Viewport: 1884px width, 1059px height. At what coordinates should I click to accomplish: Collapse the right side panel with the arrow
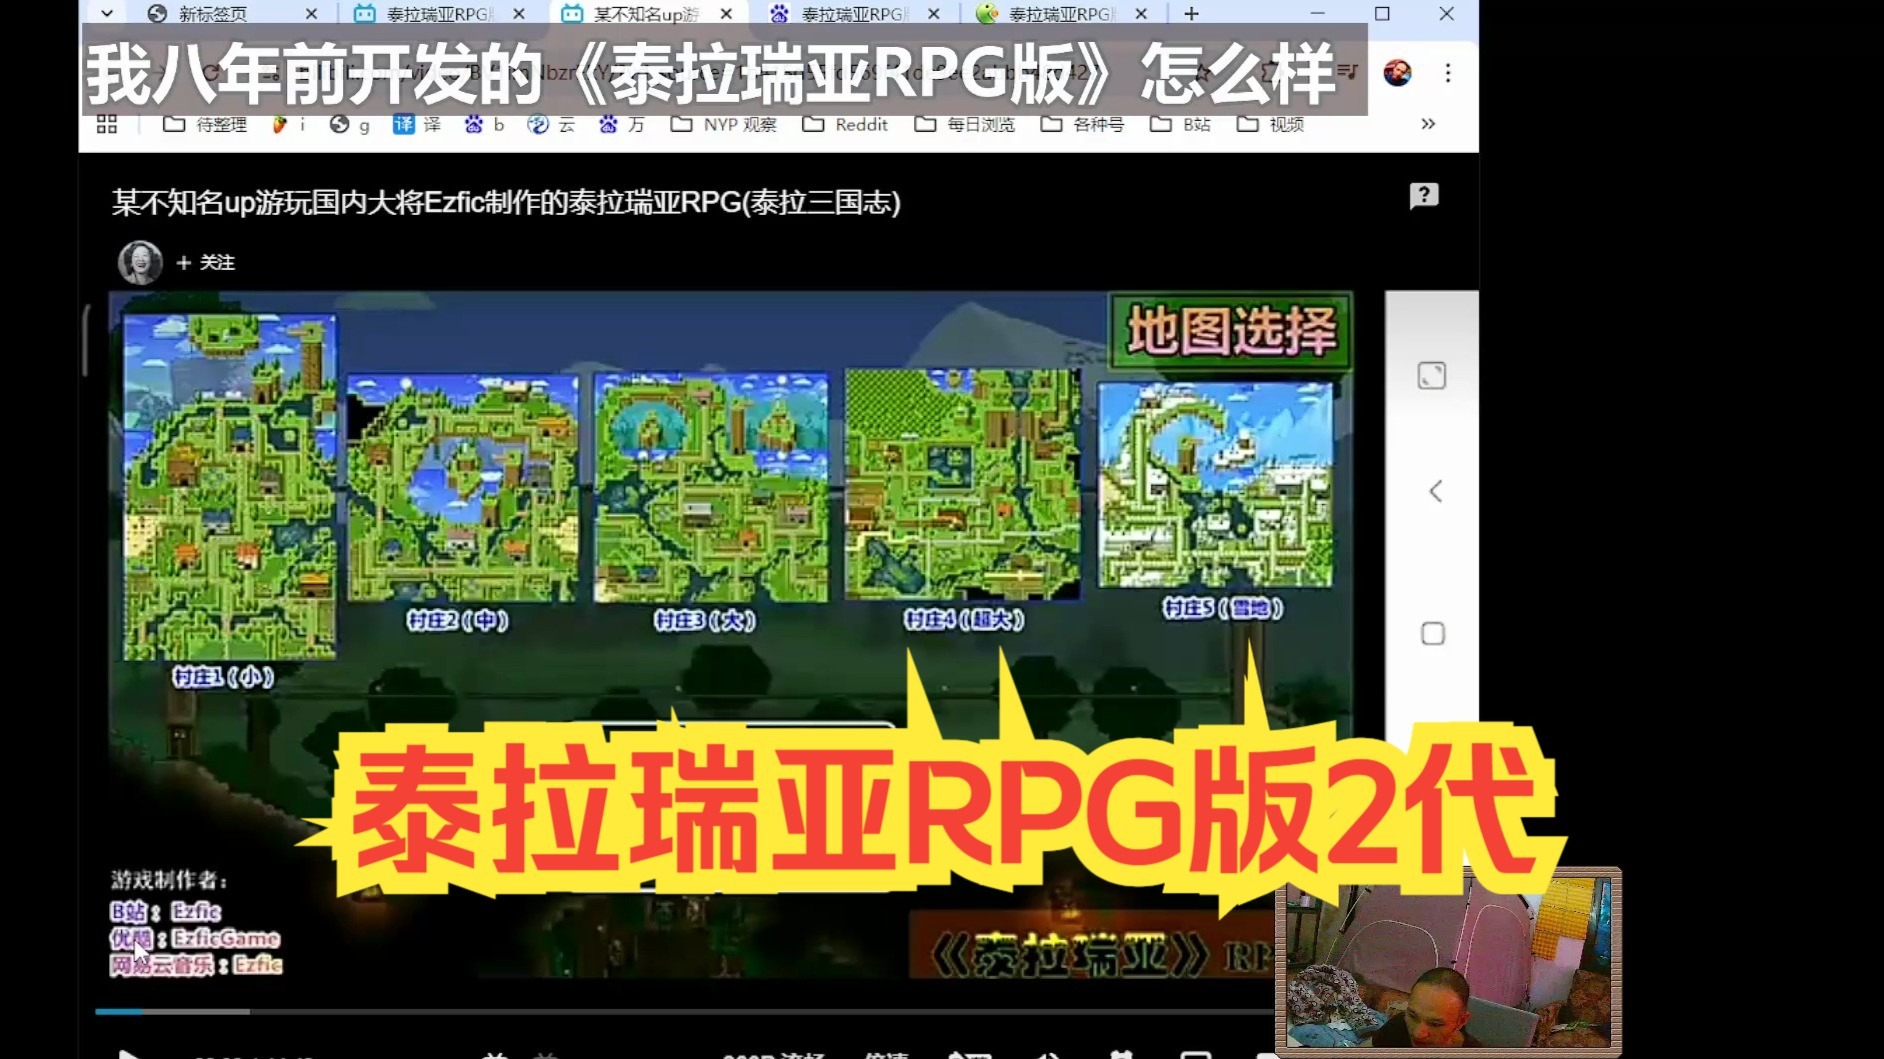(x=1434, y=491)
